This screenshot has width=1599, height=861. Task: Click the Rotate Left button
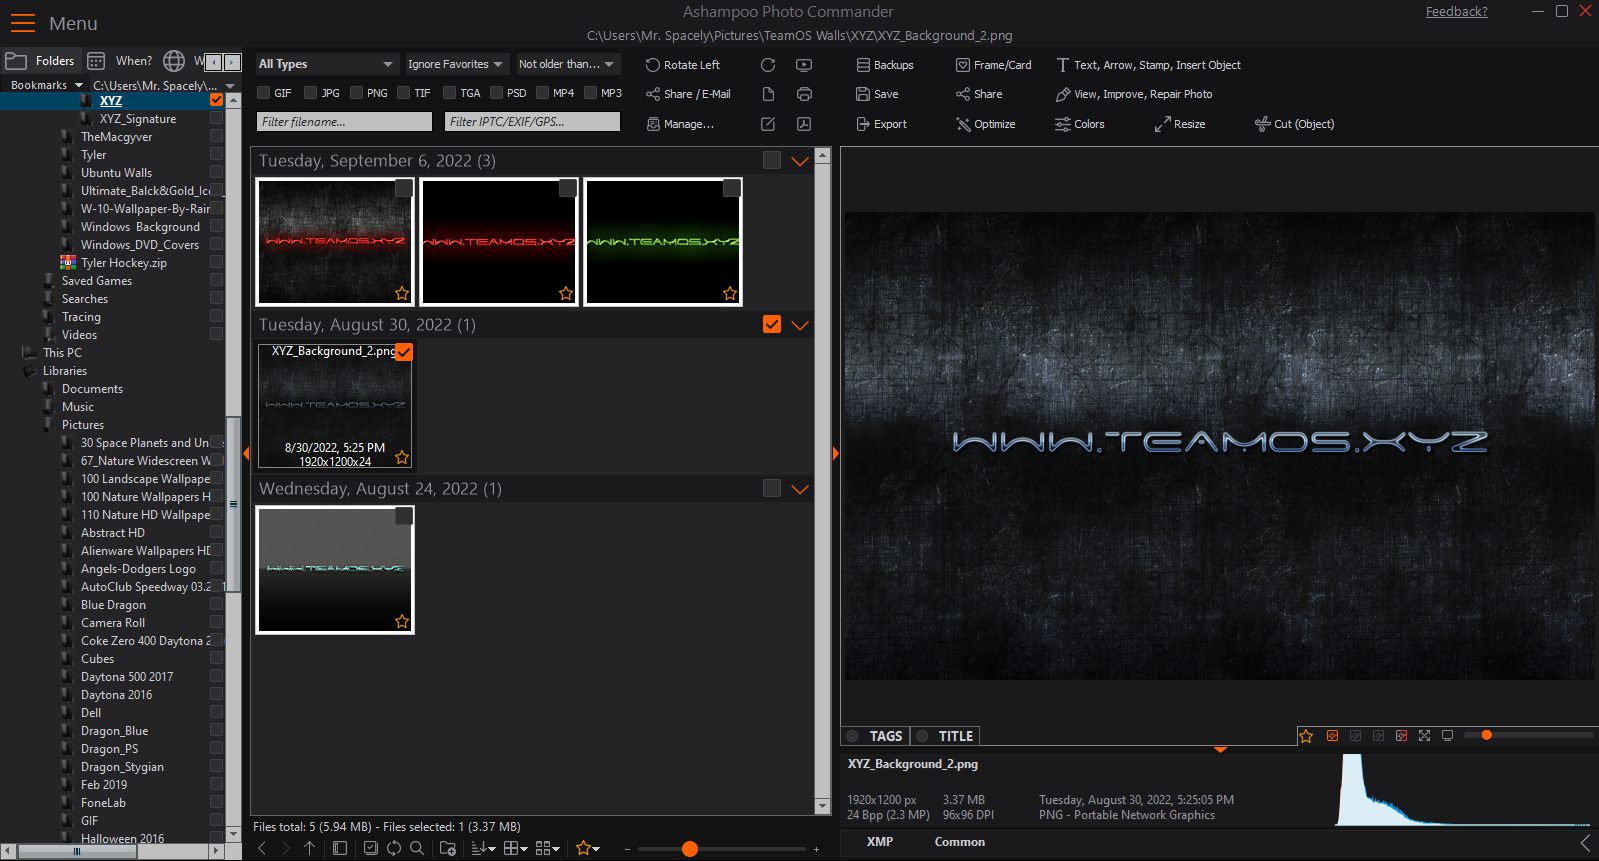[x=683, y=65]
